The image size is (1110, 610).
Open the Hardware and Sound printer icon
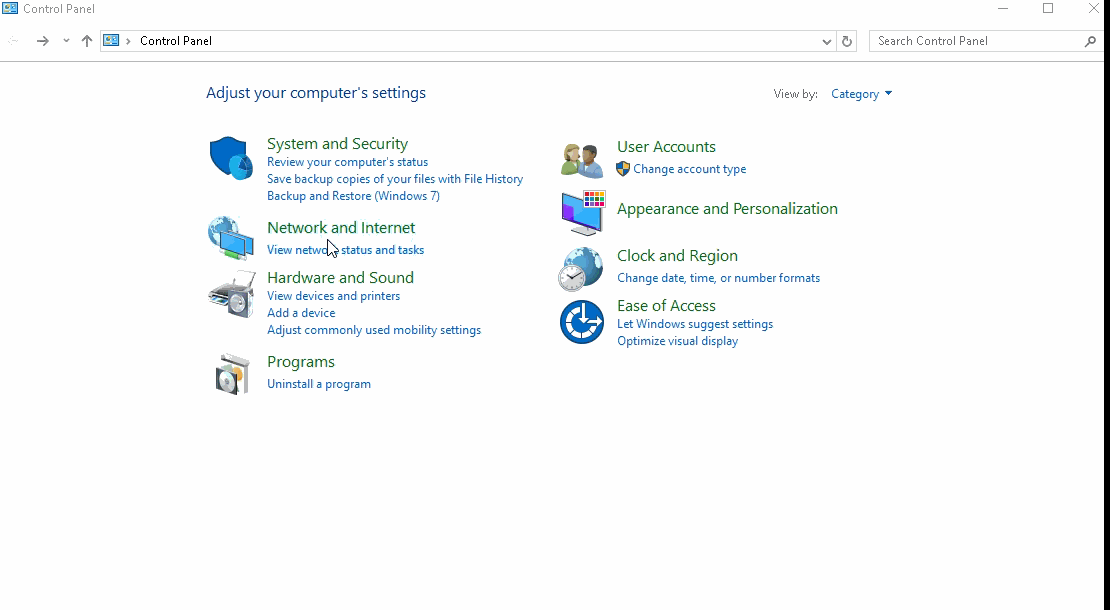click(x=231, y=294)
